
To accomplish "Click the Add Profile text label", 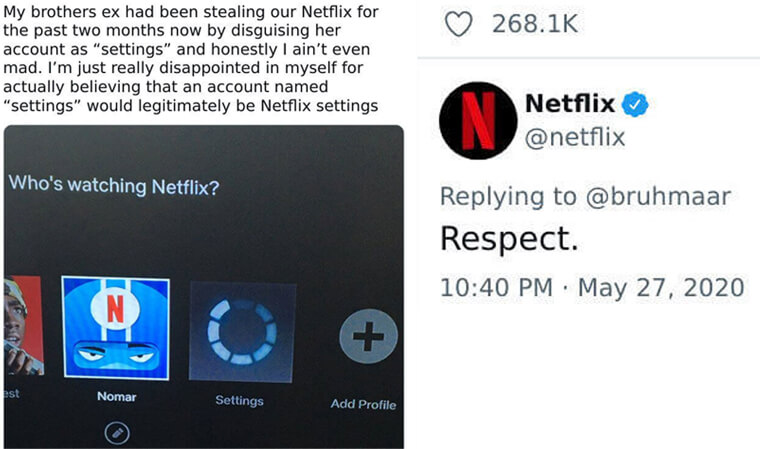I will pos(364,404).
